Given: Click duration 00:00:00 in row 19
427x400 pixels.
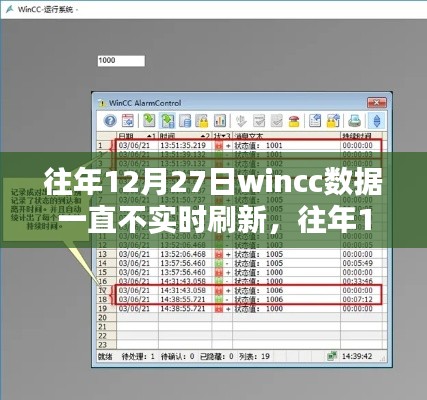Looking at the screenshot, I should 357,308.
